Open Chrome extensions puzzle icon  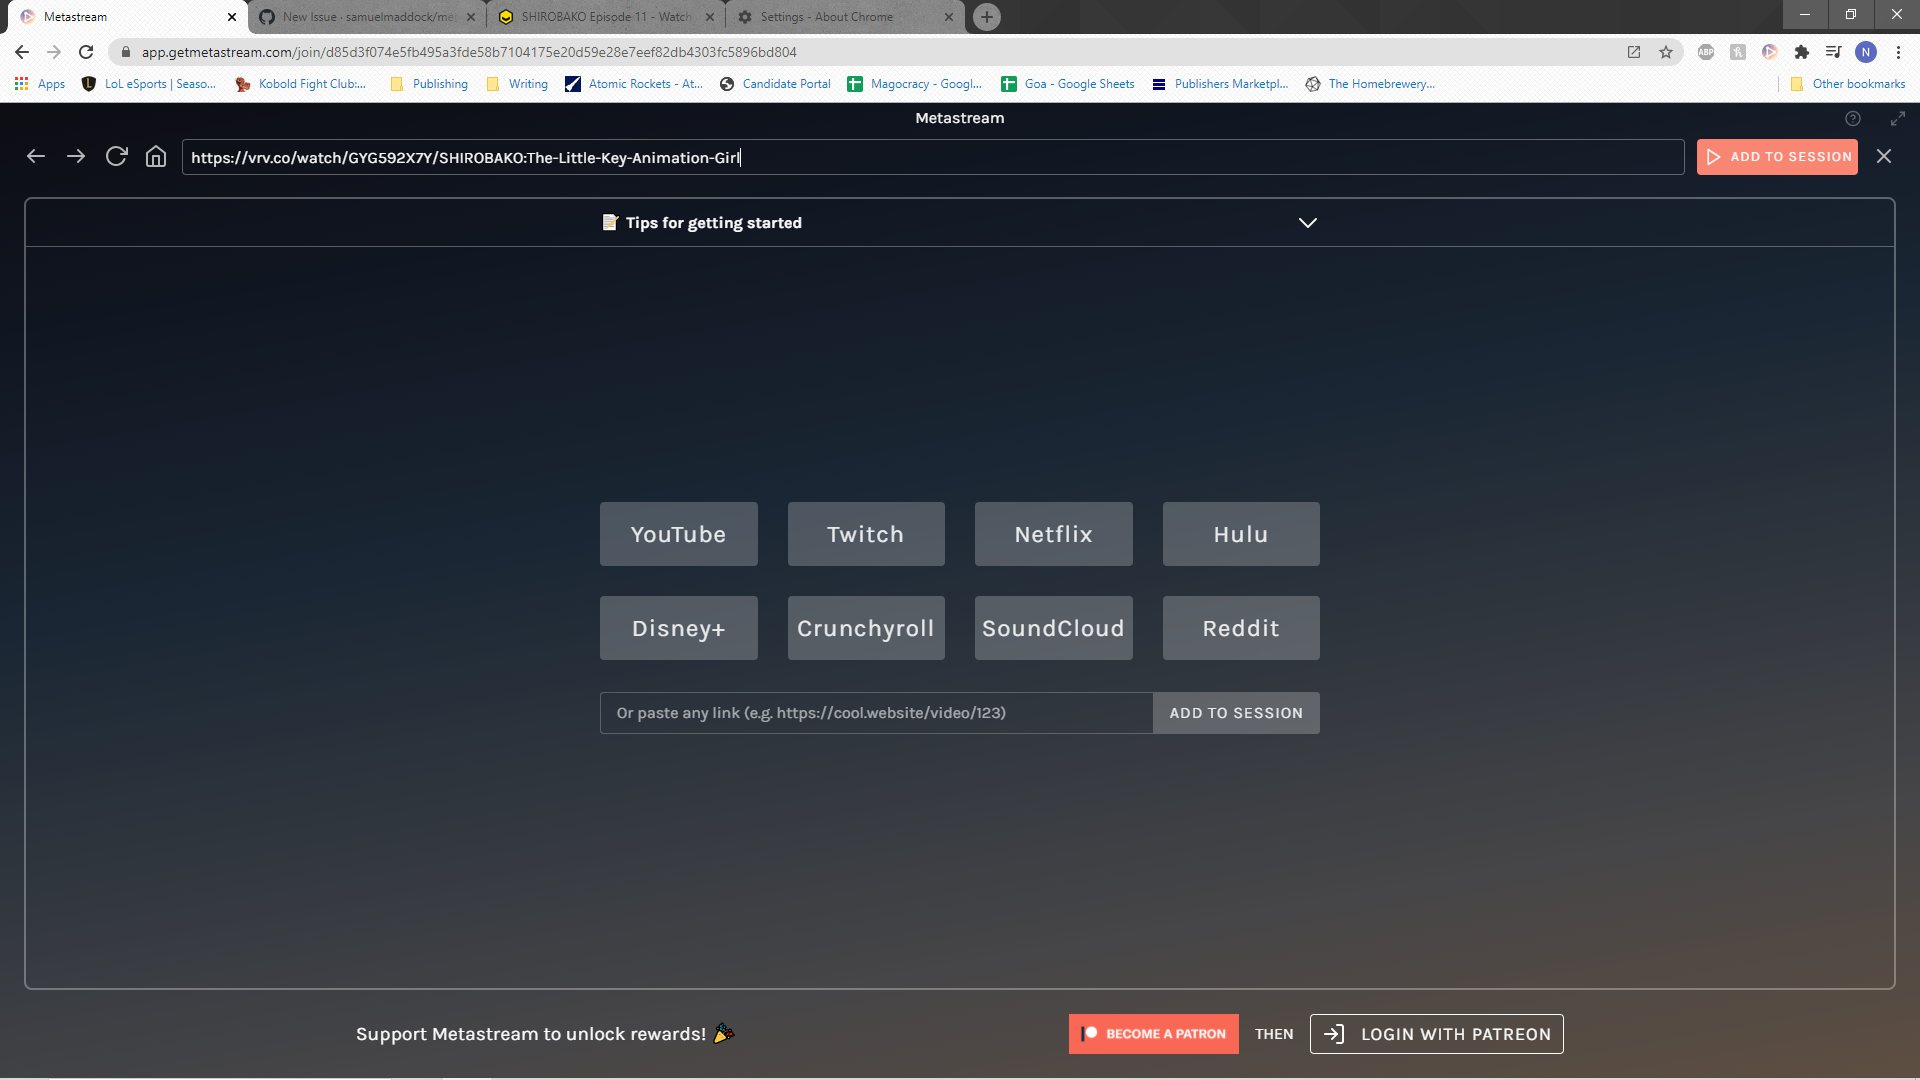pos(1802,52)
